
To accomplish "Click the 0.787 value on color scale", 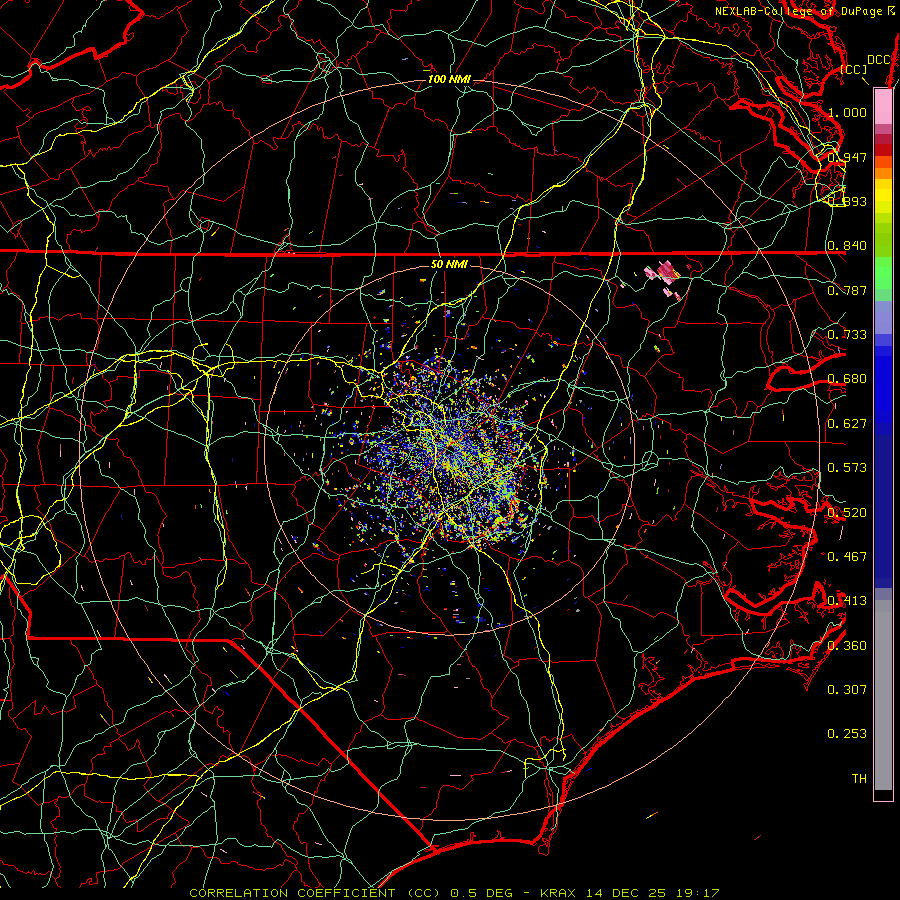I will 847,290.
